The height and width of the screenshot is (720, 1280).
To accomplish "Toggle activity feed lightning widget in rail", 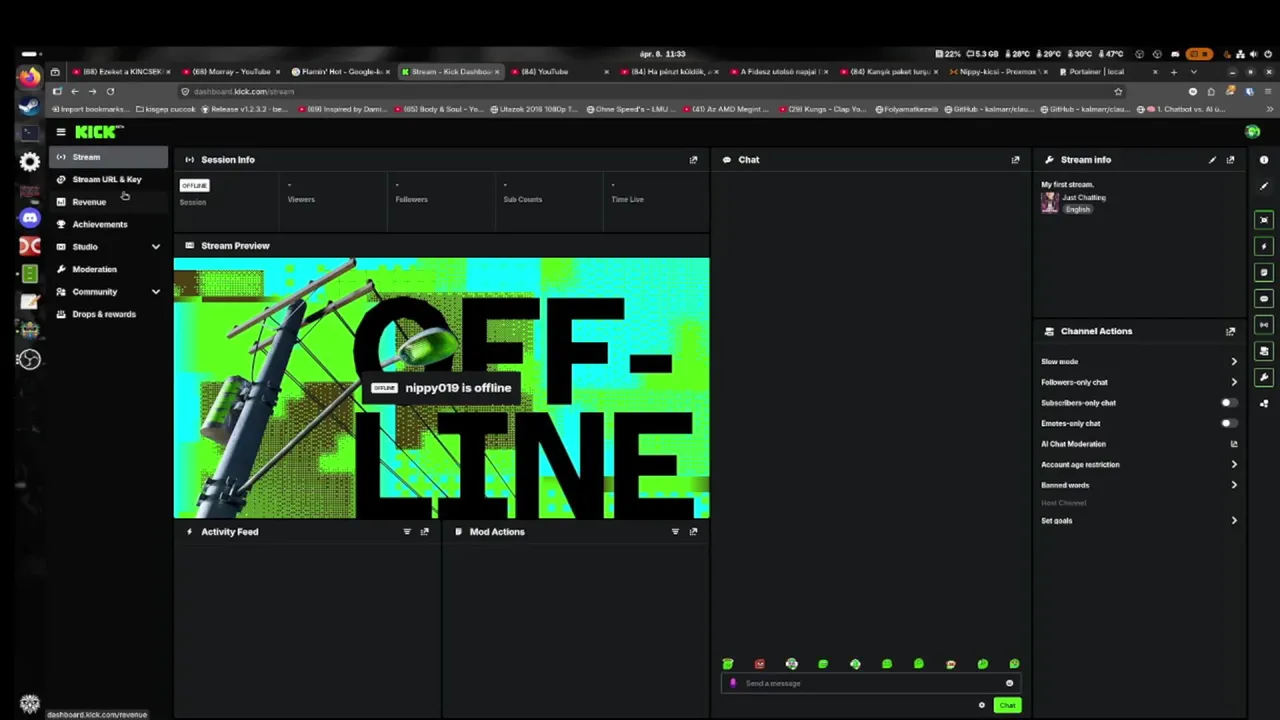I will (x=1264, y=246).
